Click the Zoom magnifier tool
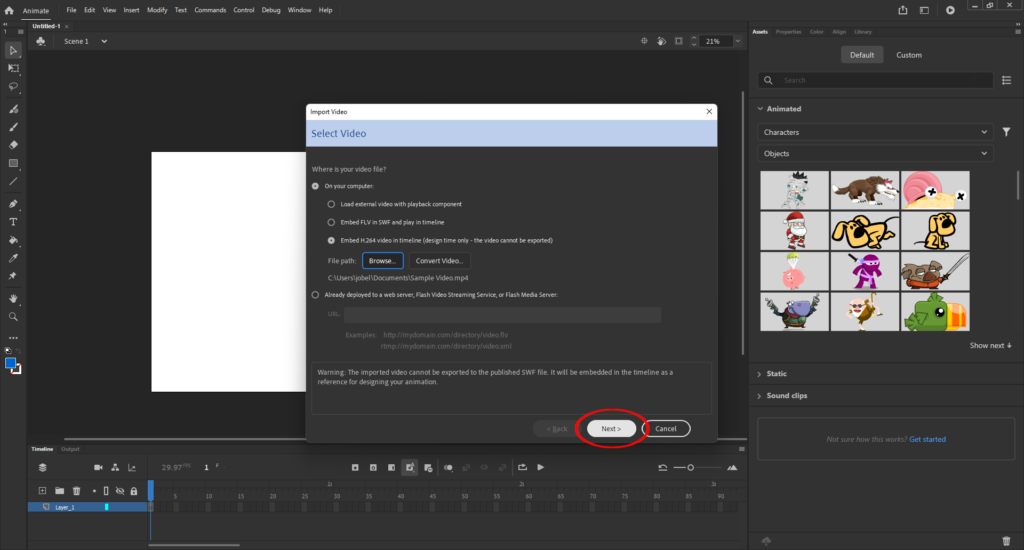Image resolution: width=1024 pixels, height=550 pixels. (13, 316)
